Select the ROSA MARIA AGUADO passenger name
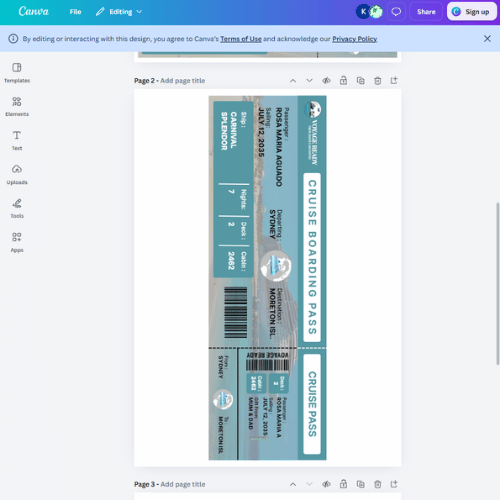Screen dimensions: 500x500 point(279,147)
